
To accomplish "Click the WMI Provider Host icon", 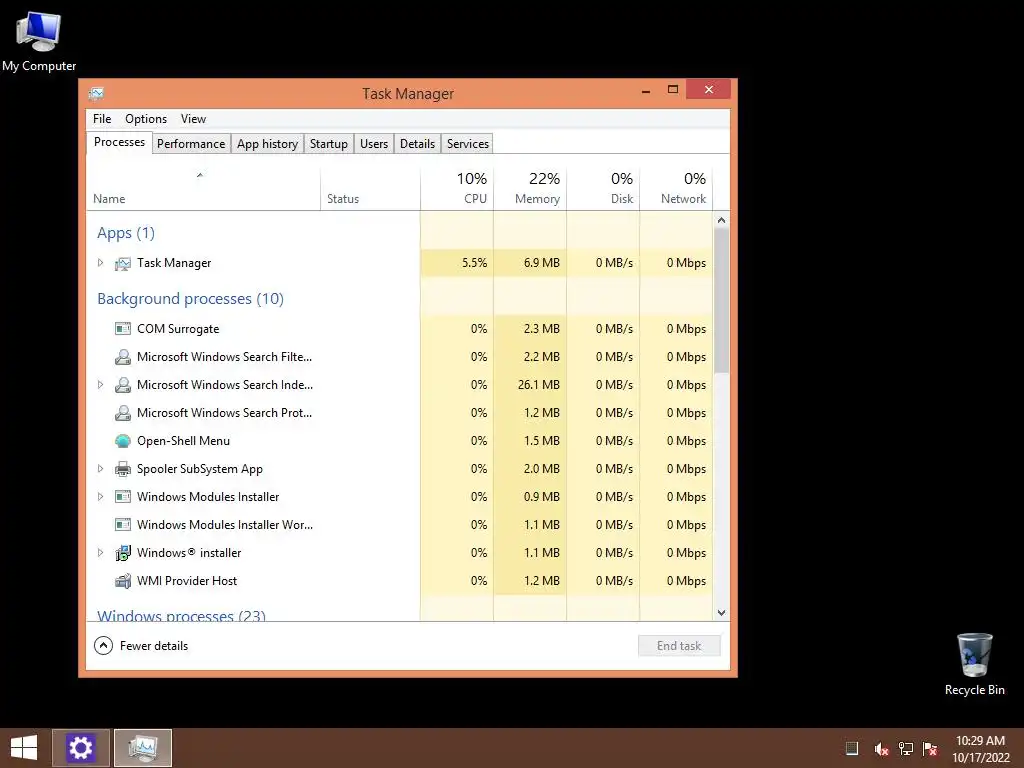I will 123,581.
